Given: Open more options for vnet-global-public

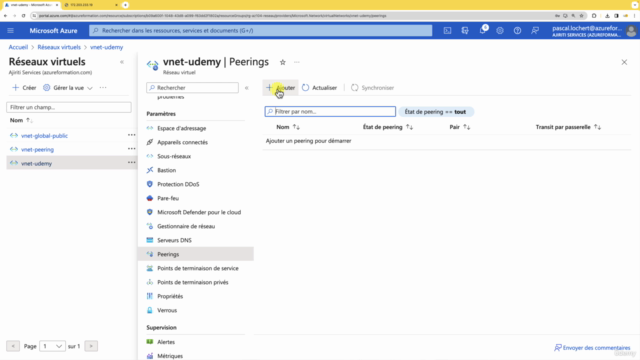Looking at the screenshot, I should (x=131, y=135).
